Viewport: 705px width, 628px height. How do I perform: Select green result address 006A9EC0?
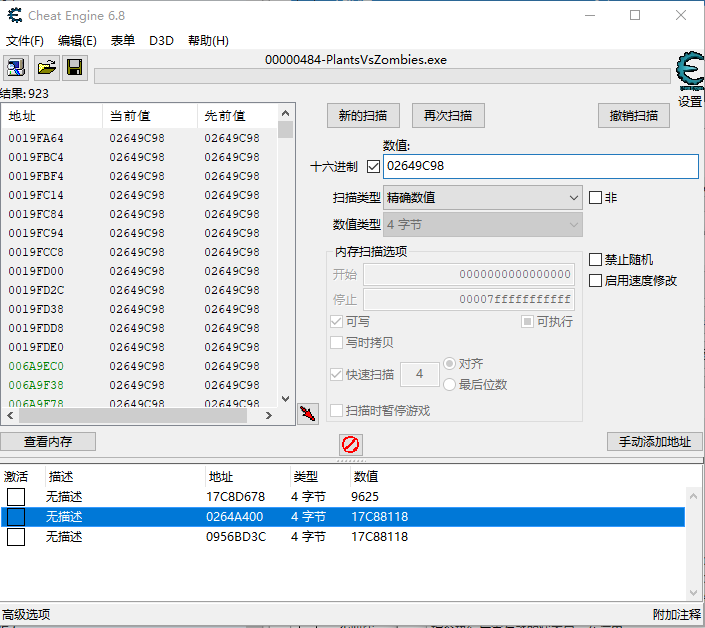point(36,366)
